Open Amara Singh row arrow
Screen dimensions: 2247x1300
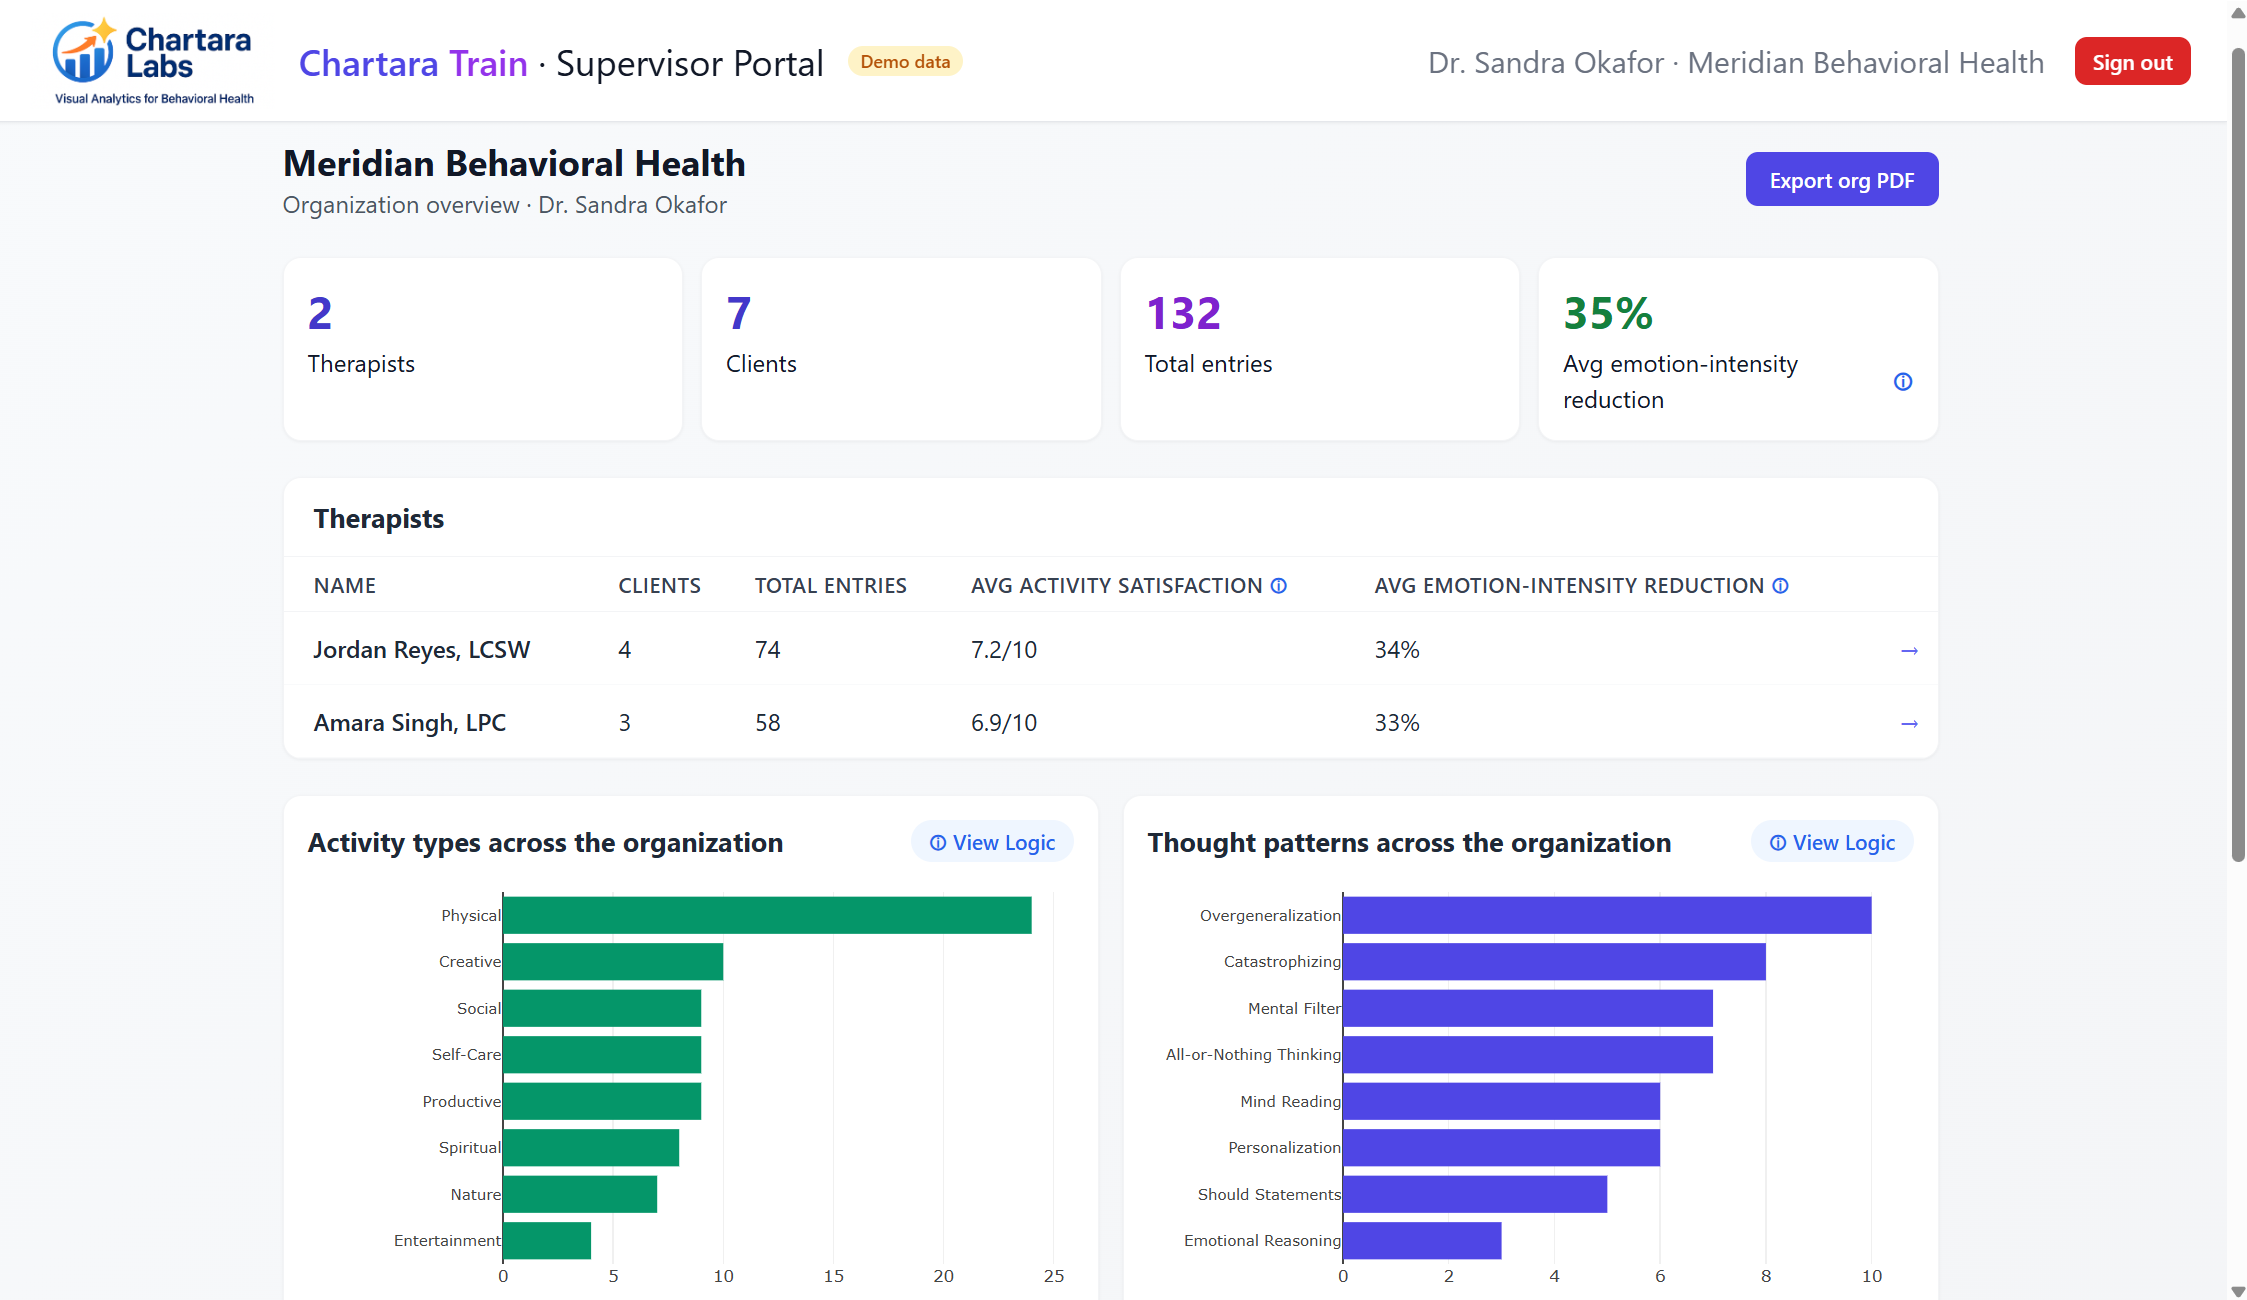click(x=1909, y=723)
